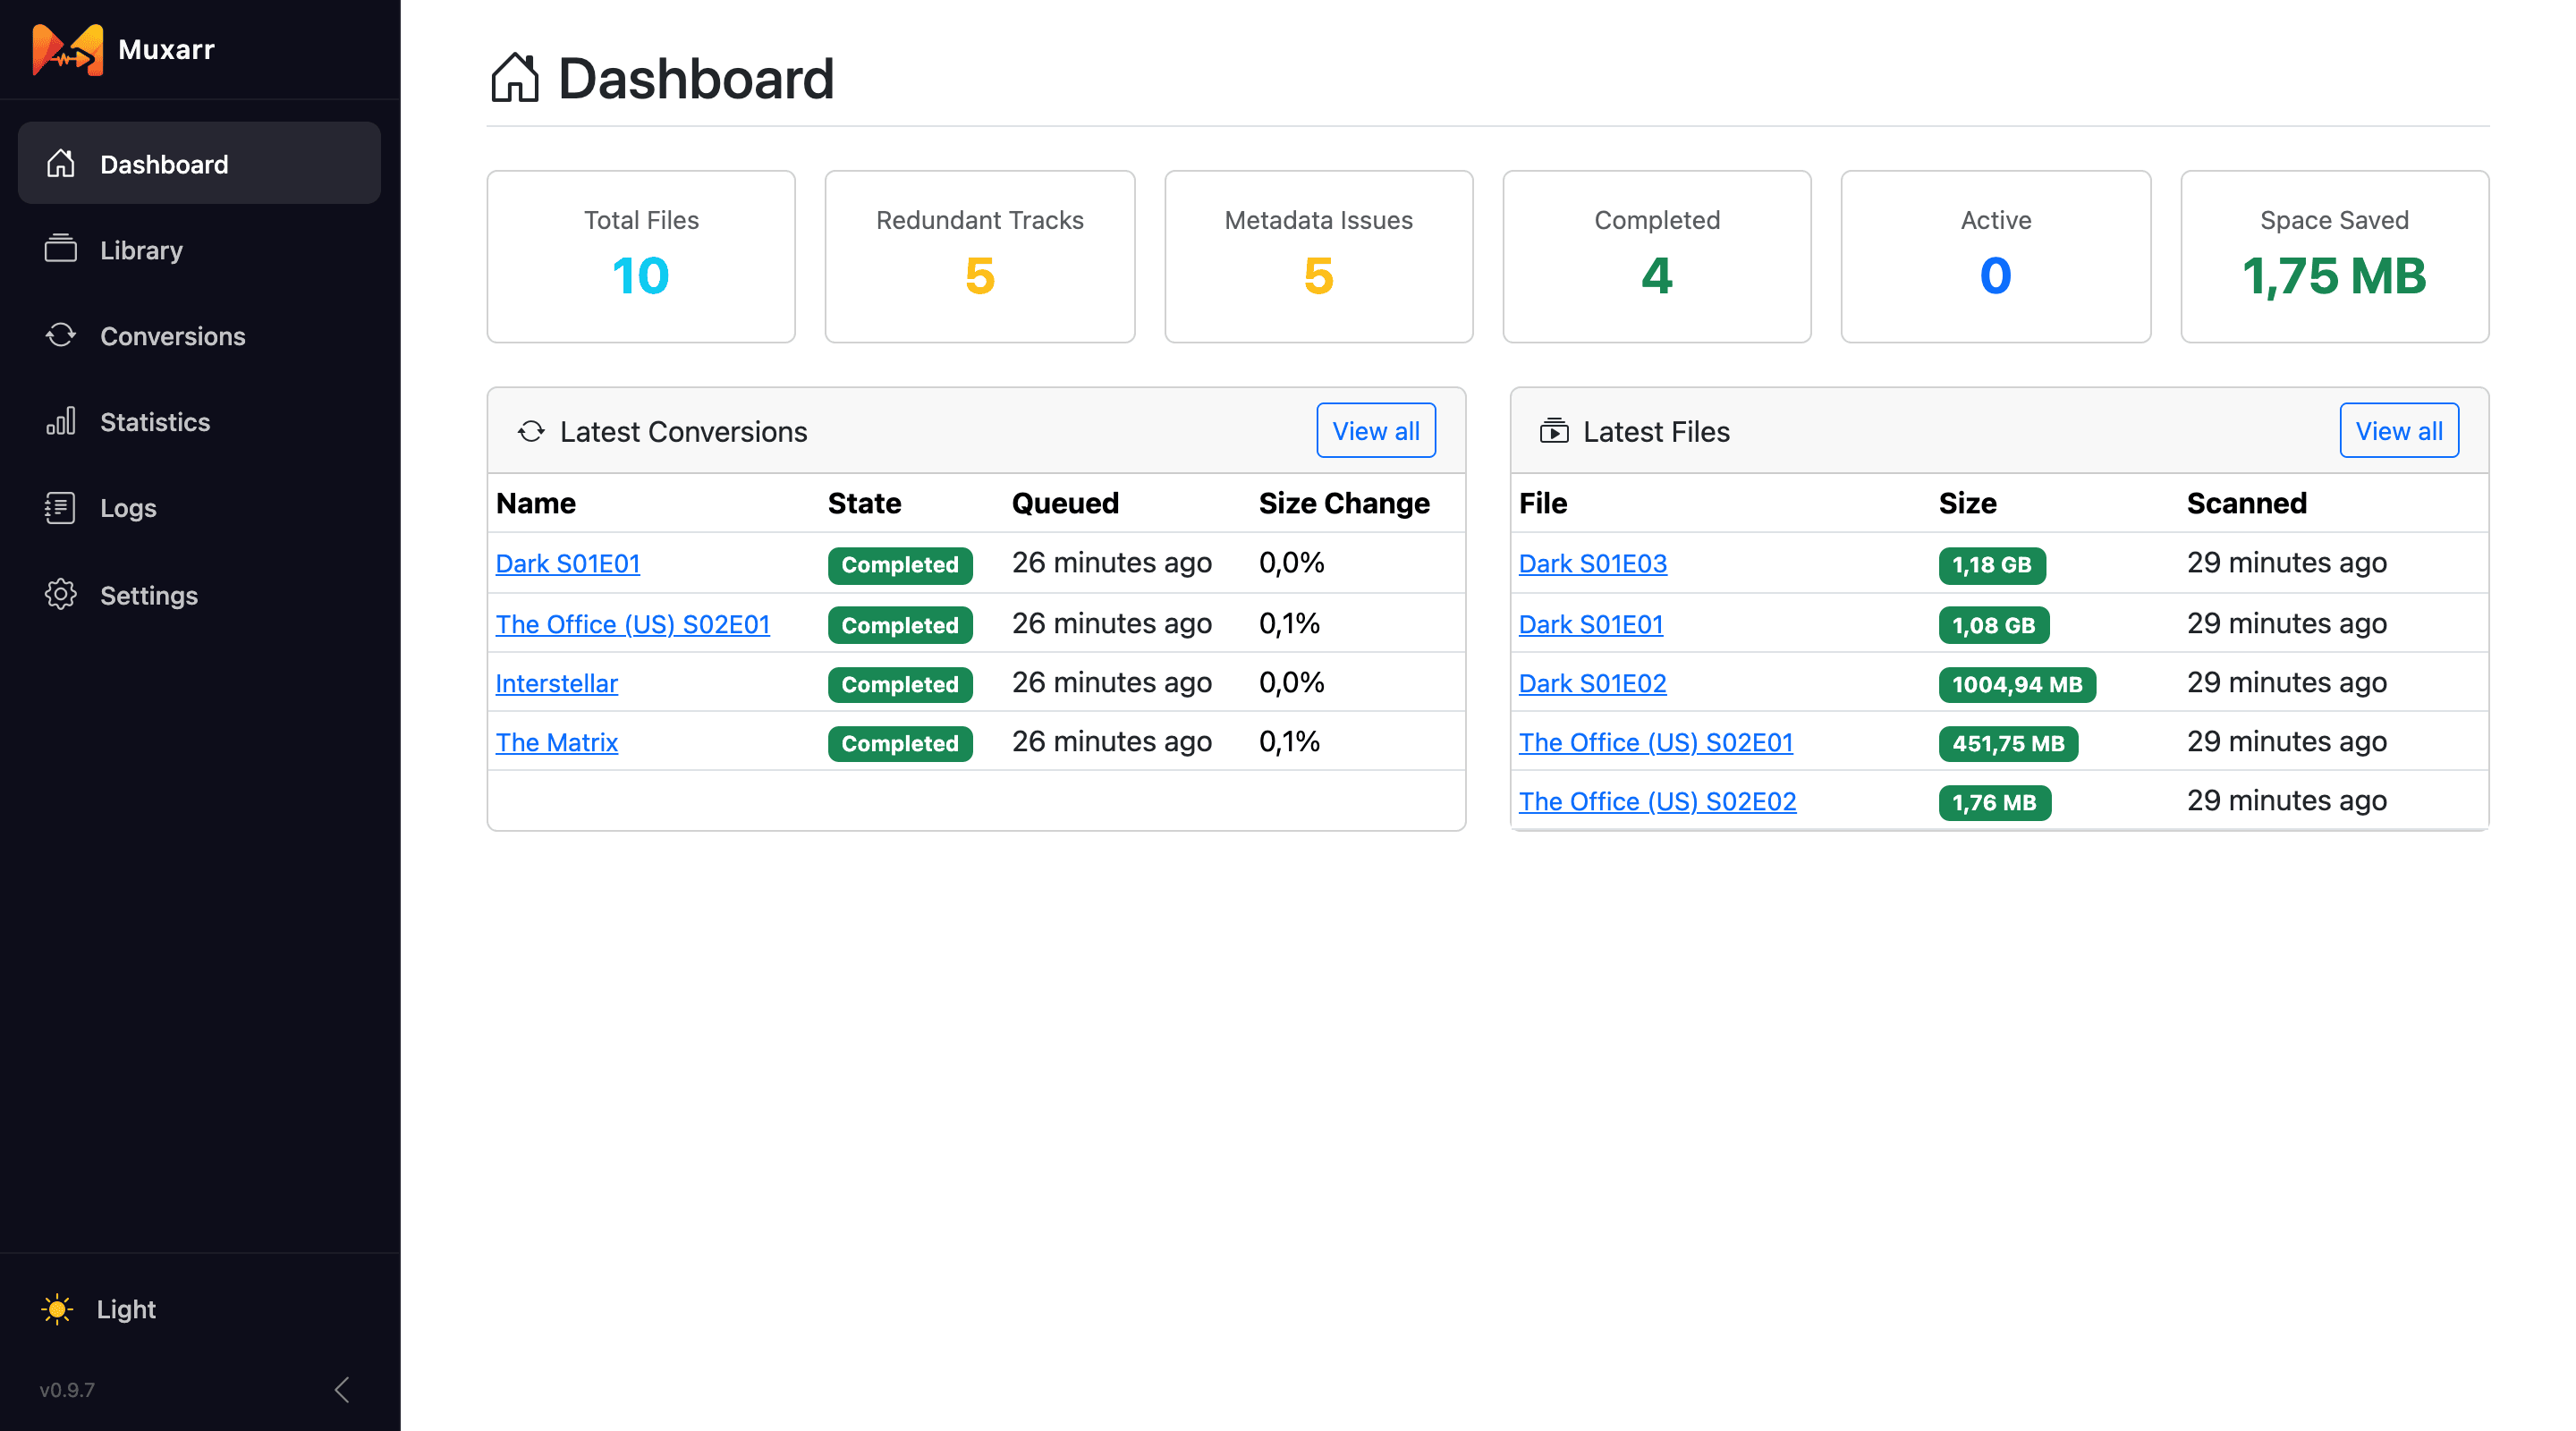Click the 1004,94 MB size badge
This screenshot has height=1431, width=2576.
pos(2017,685)
